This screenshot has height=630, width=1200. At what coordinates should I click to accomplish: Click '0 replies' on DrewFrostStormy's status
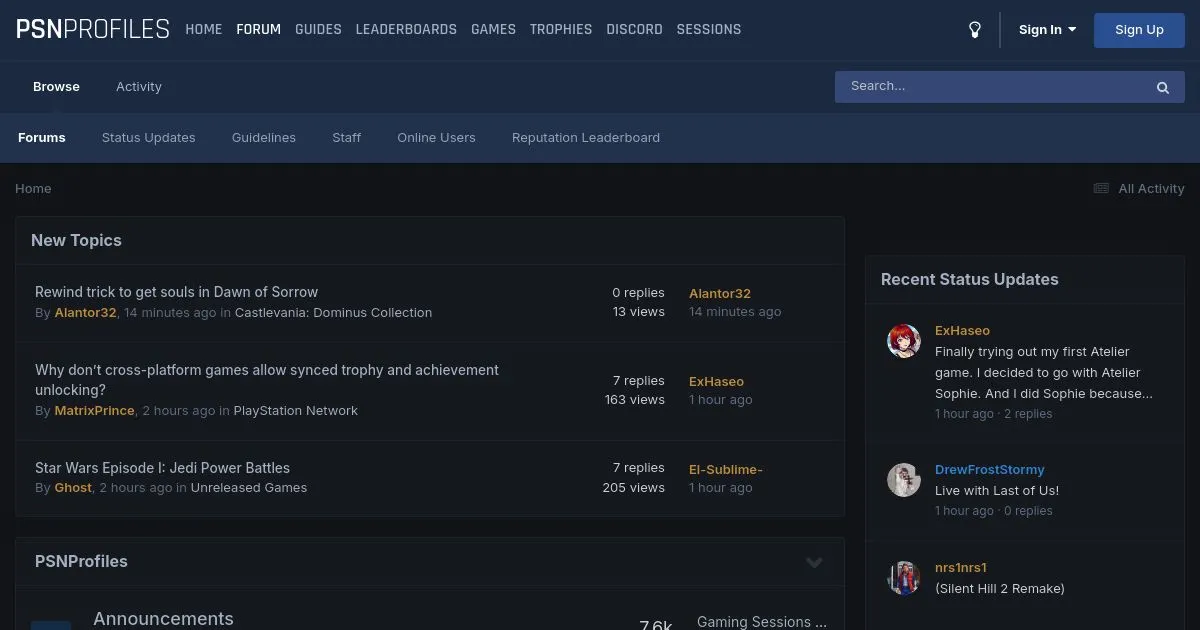pos(1028,511)
